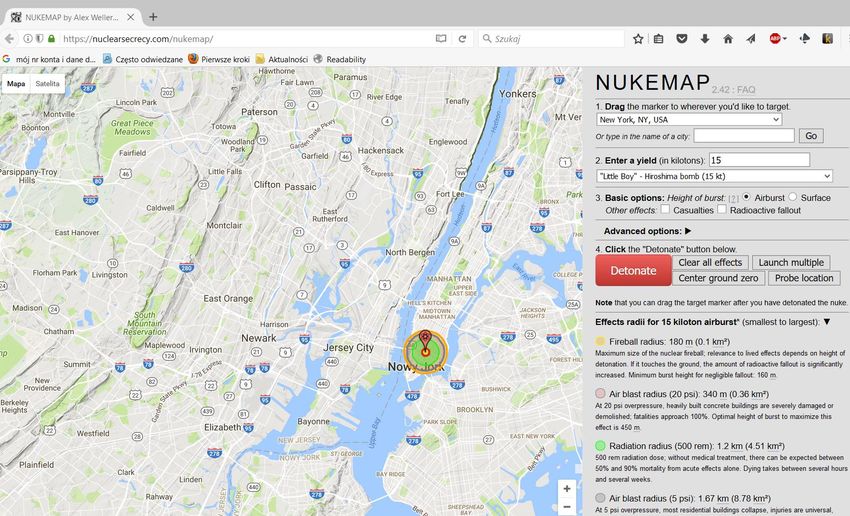Click the Go button next to city field

click(811, 136)
